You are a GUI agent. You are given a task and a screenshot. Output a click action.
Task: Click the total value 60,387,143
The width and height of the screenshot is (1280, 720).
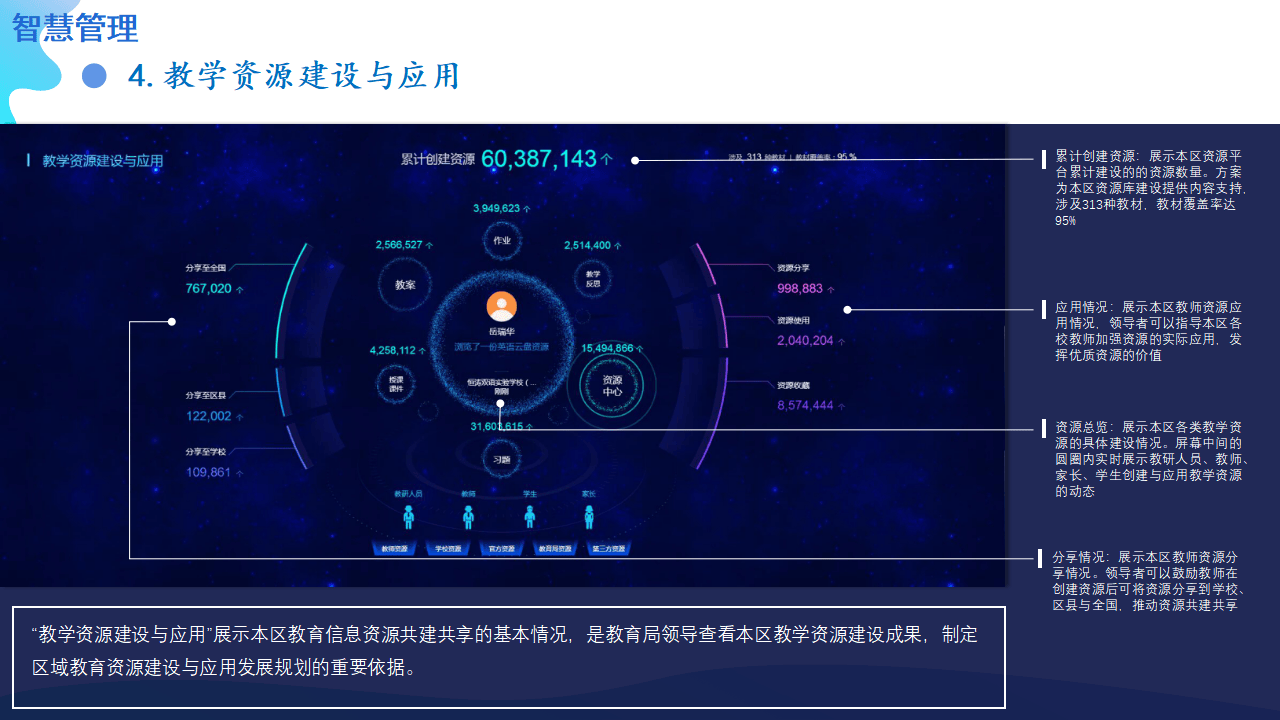539,158
